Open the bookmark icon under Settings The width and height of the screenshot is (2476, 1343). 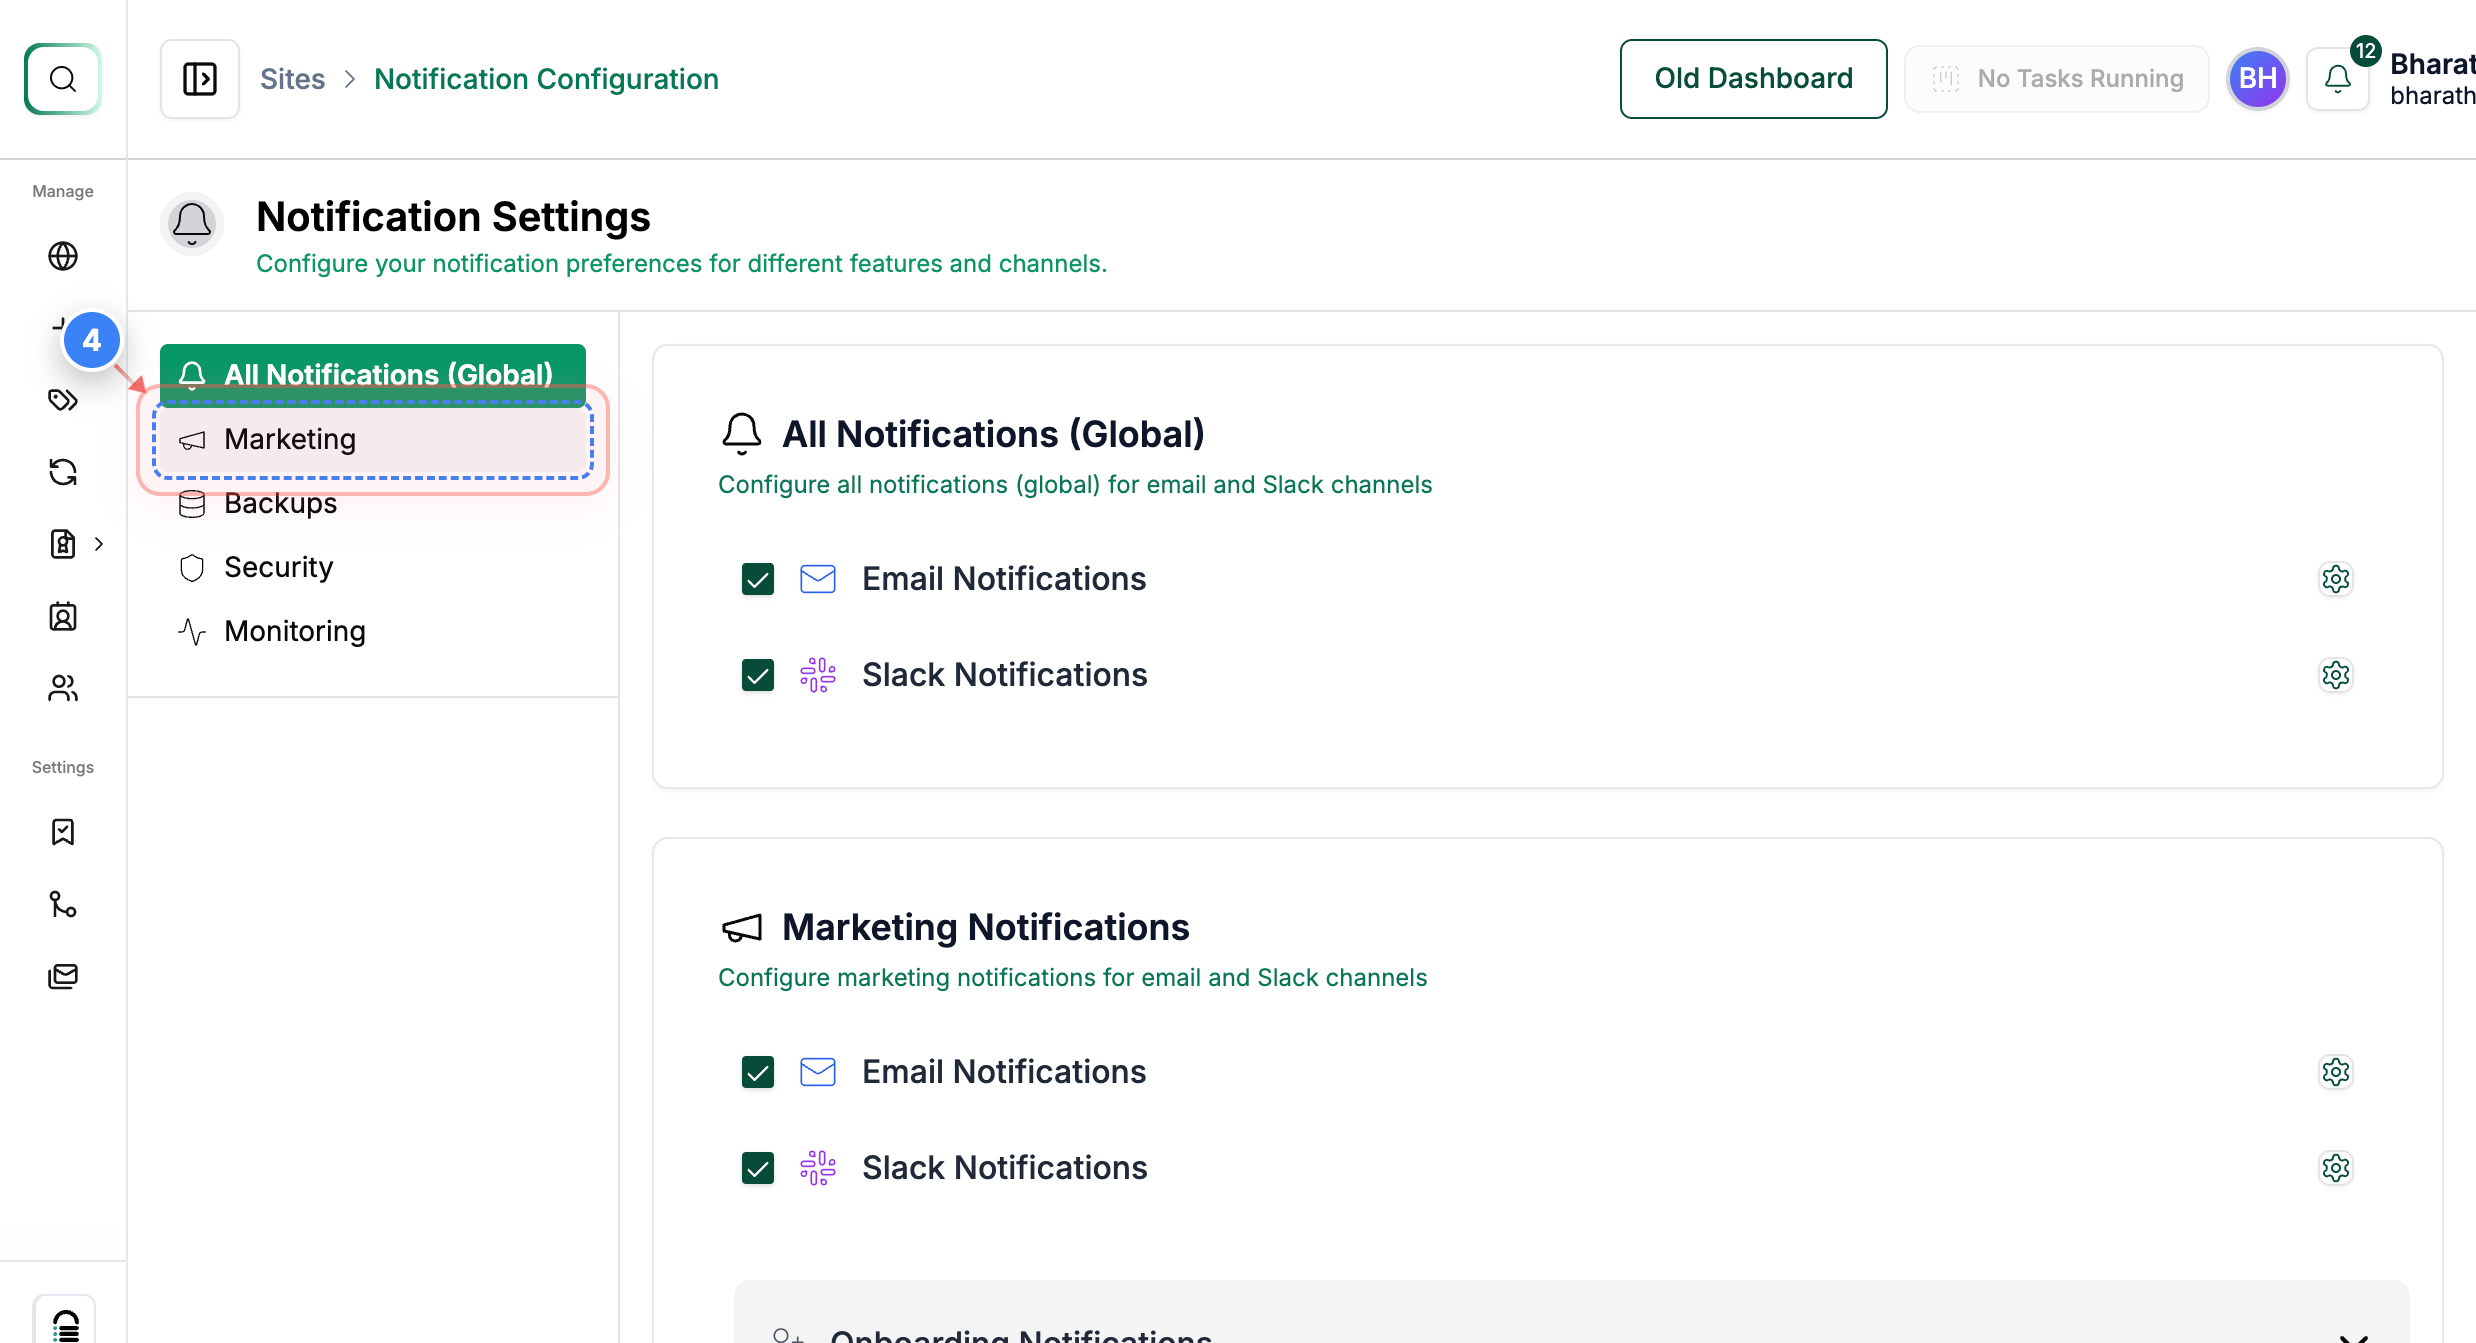coord(62,832)
